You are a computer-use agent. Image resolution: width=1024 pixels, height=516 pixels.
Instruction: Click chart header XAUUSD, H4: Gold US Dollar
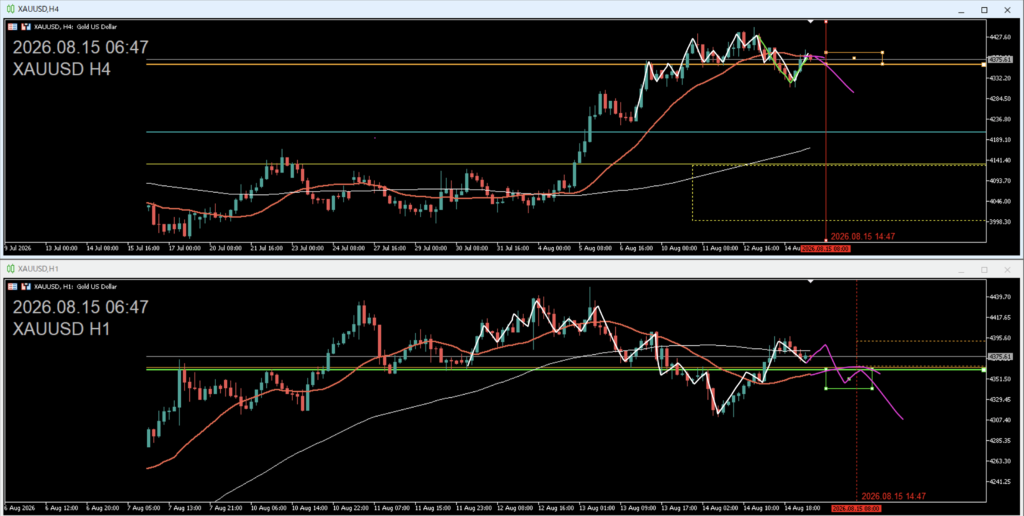coord(75,27)
